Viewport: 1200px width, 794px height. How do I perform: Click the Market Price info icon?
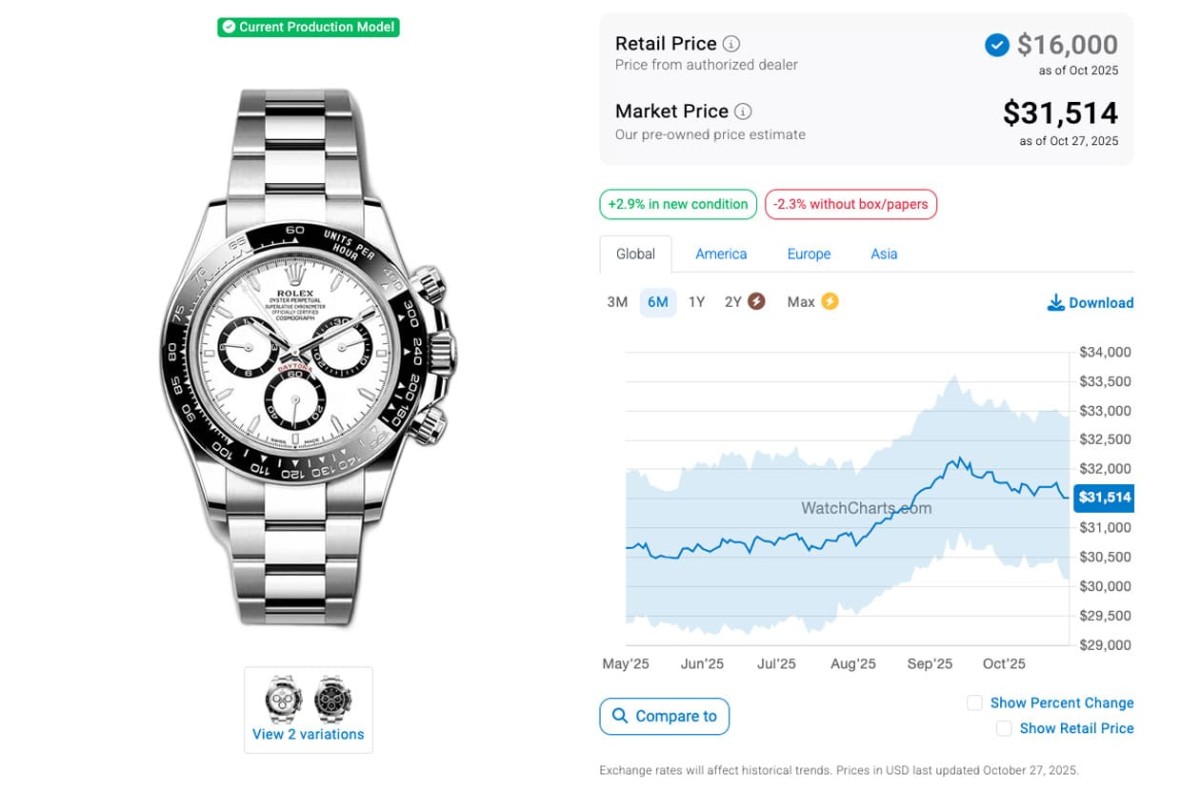click(x=743, y=112)
